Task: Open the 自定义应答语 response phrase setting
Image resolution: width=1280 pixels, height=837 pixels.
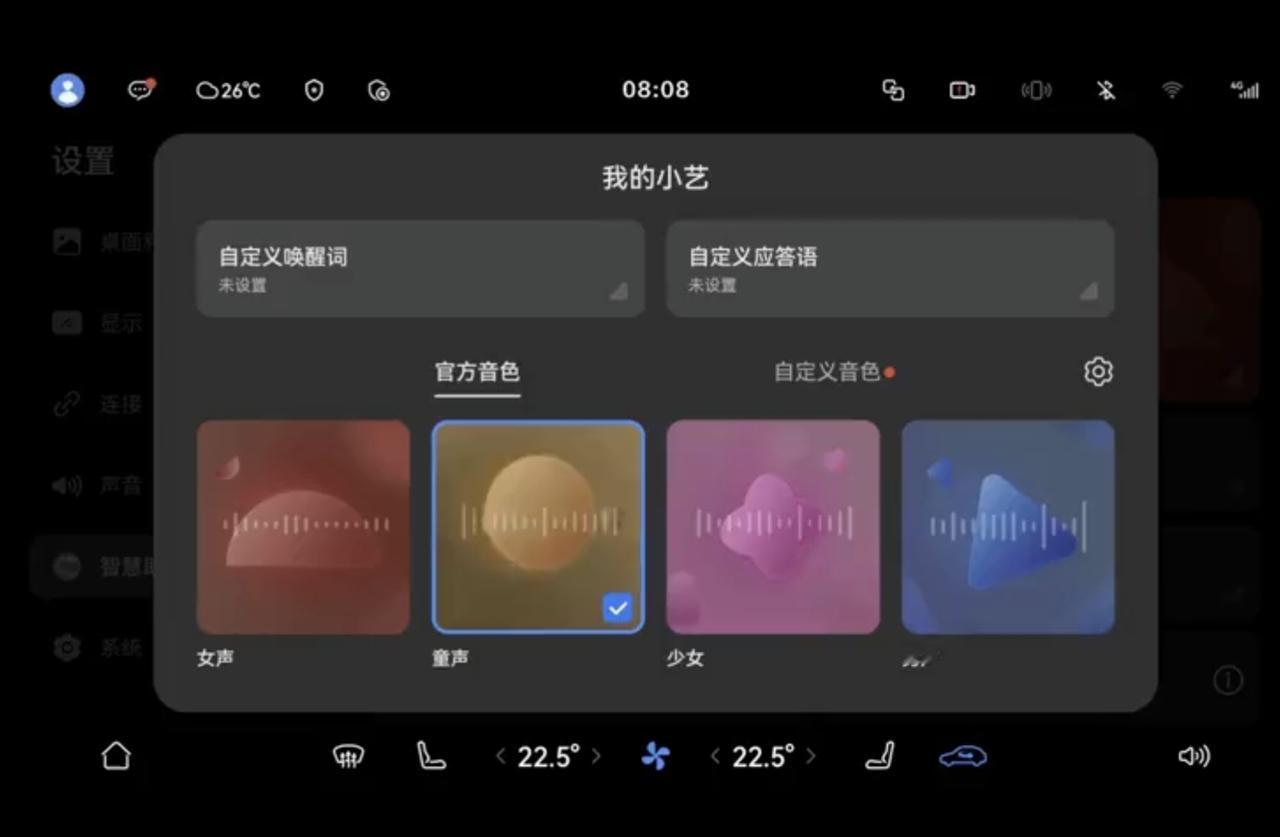Action: [x=890, y=268]
